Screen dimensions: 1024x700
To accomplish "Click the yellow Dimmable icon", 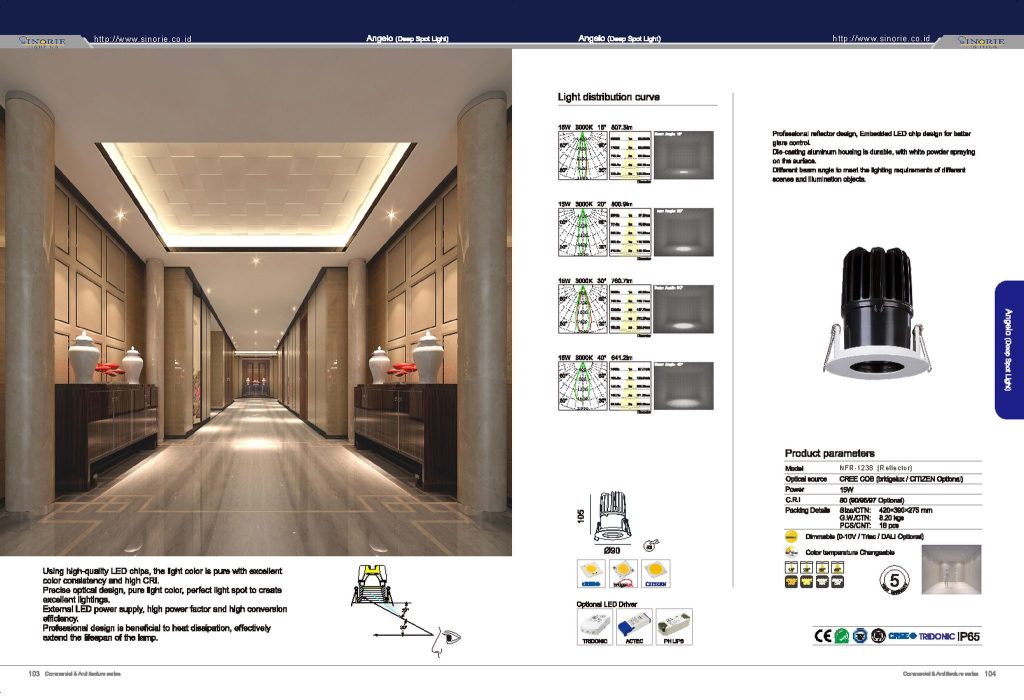I will pyautogui.click(x=791, y=537).
